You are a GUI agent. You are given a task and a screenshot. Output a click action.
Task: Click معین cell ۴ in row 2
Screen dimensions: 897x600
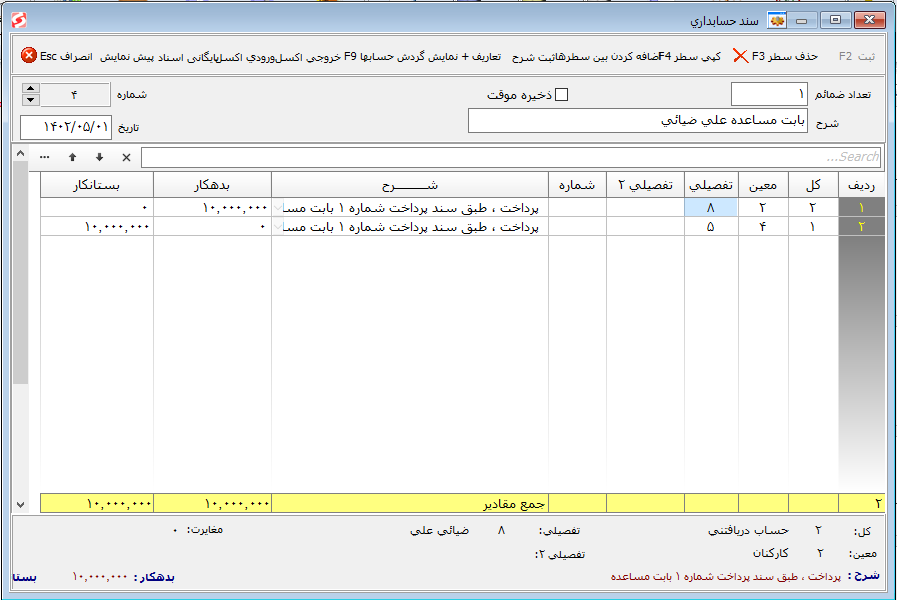(763, 227)
